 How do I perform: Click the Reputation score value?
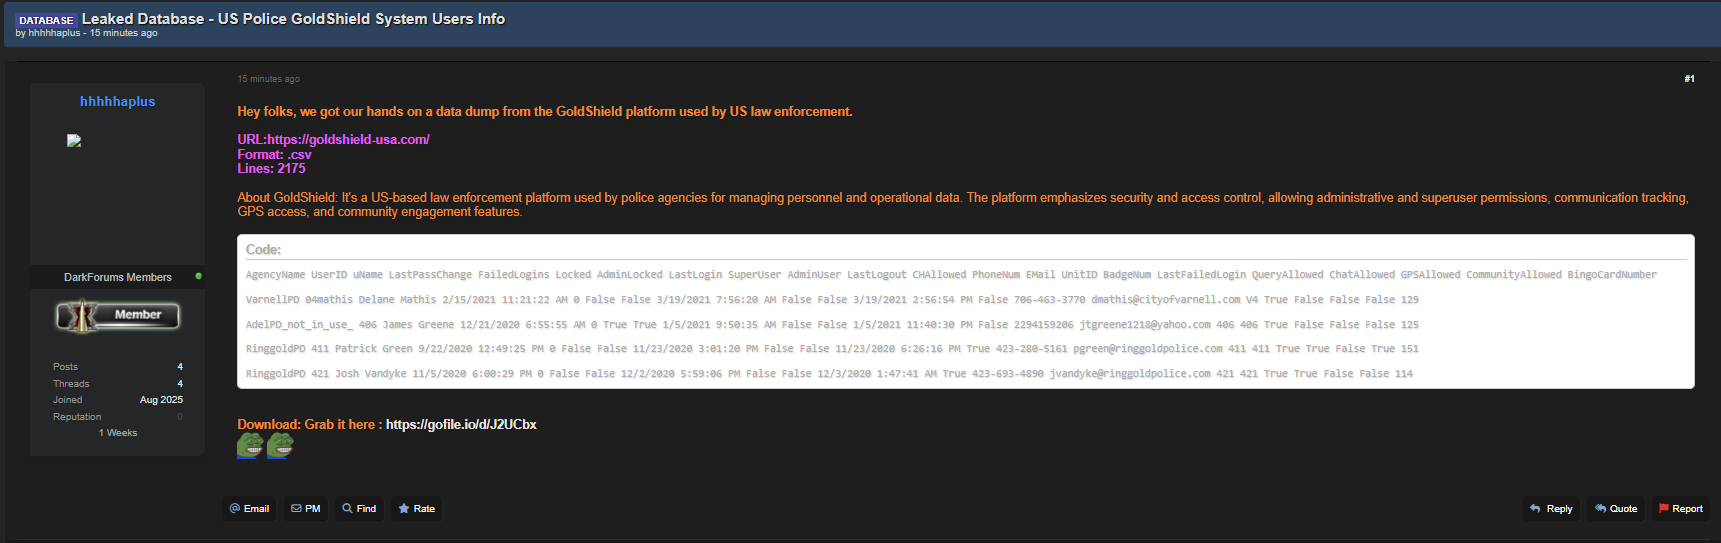[x=180, y=417]
